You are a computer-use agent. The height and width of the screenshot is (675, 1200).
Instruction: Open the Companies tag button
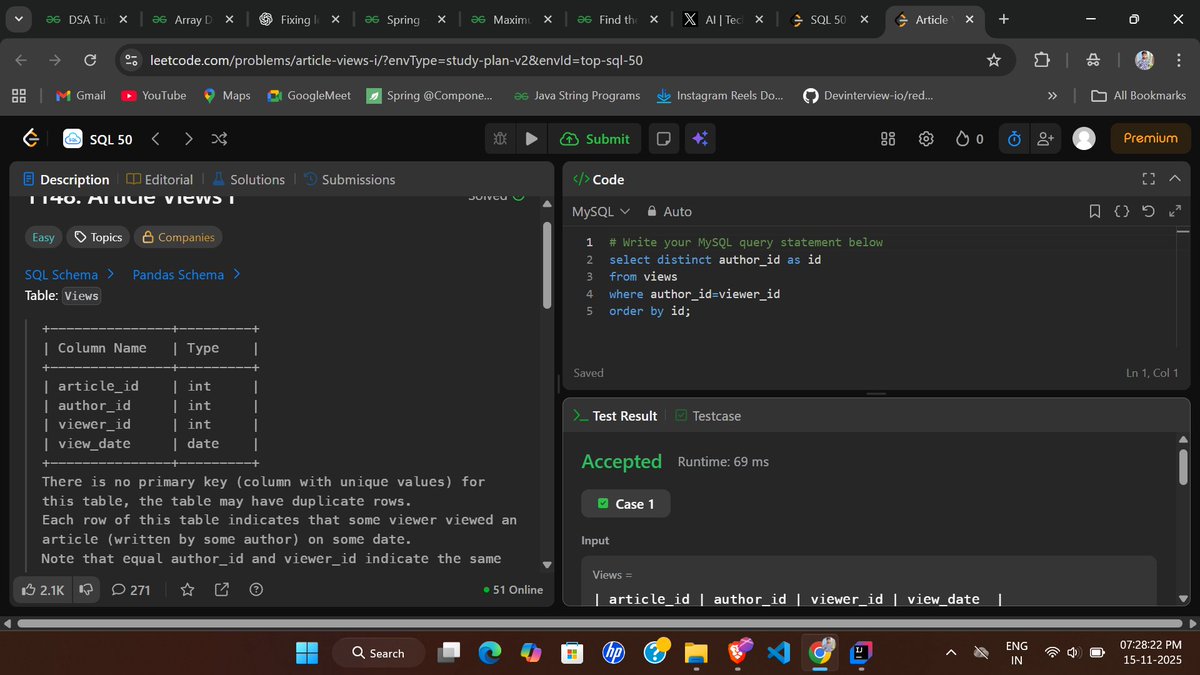click(178, 237)
